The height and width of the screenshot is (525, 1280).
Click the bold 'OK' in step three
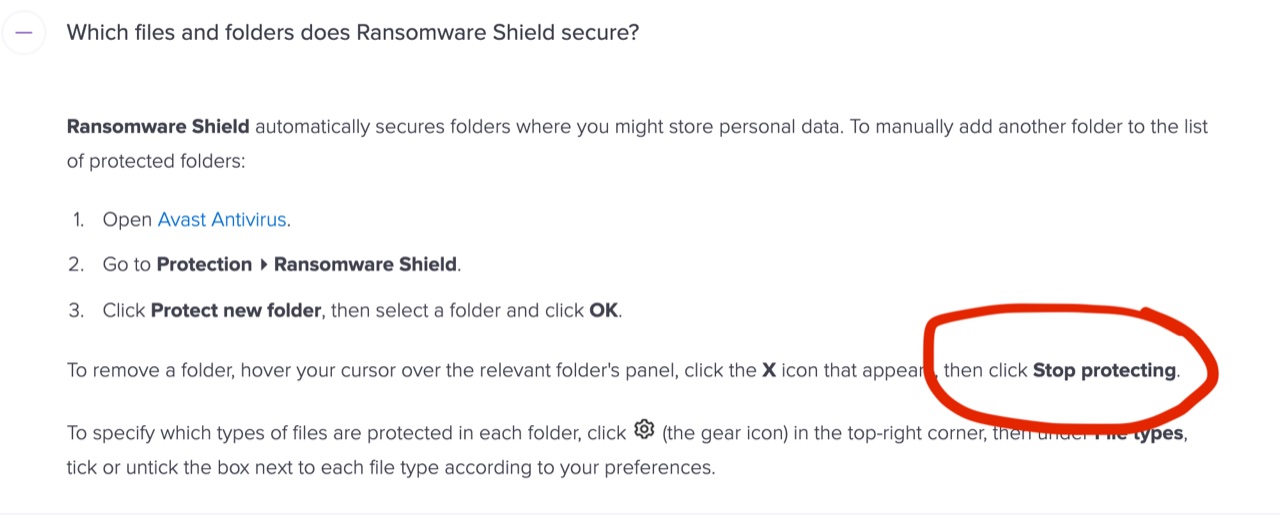603,310
